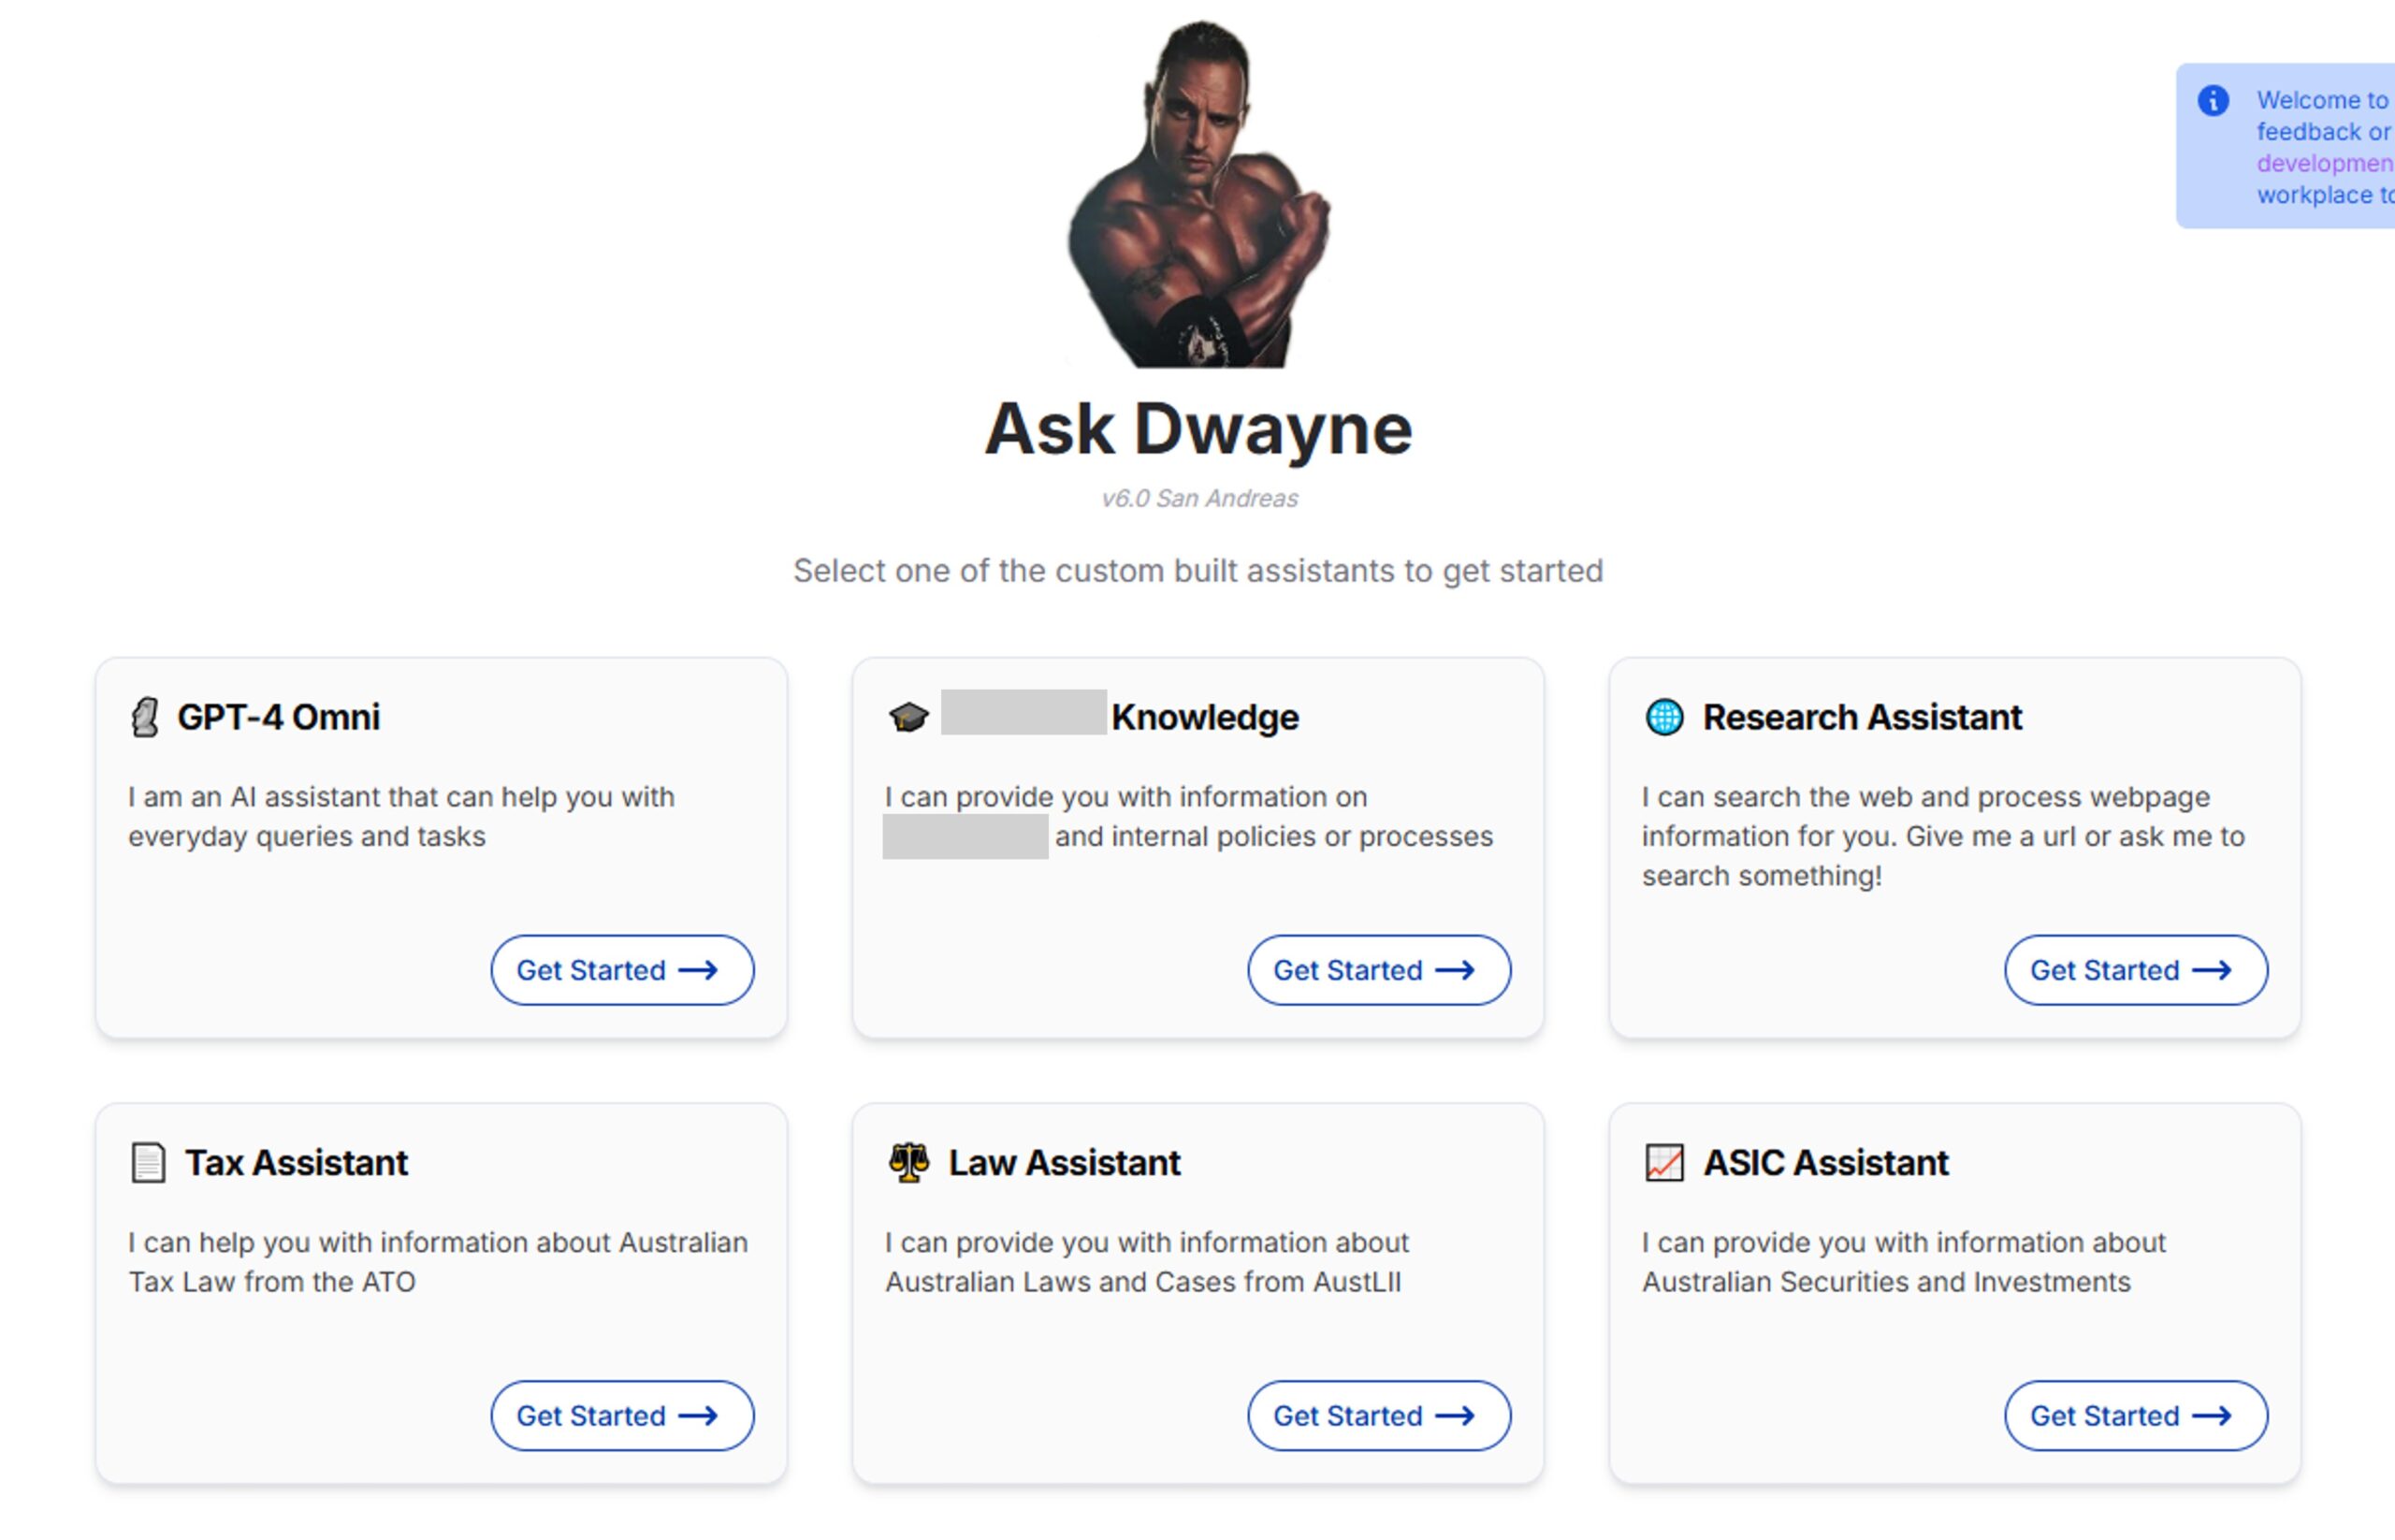This screenshot has height=1540, width=2395.
Task: Start the GPT-4 Omni assistant
Action: [x=621, y=970]
